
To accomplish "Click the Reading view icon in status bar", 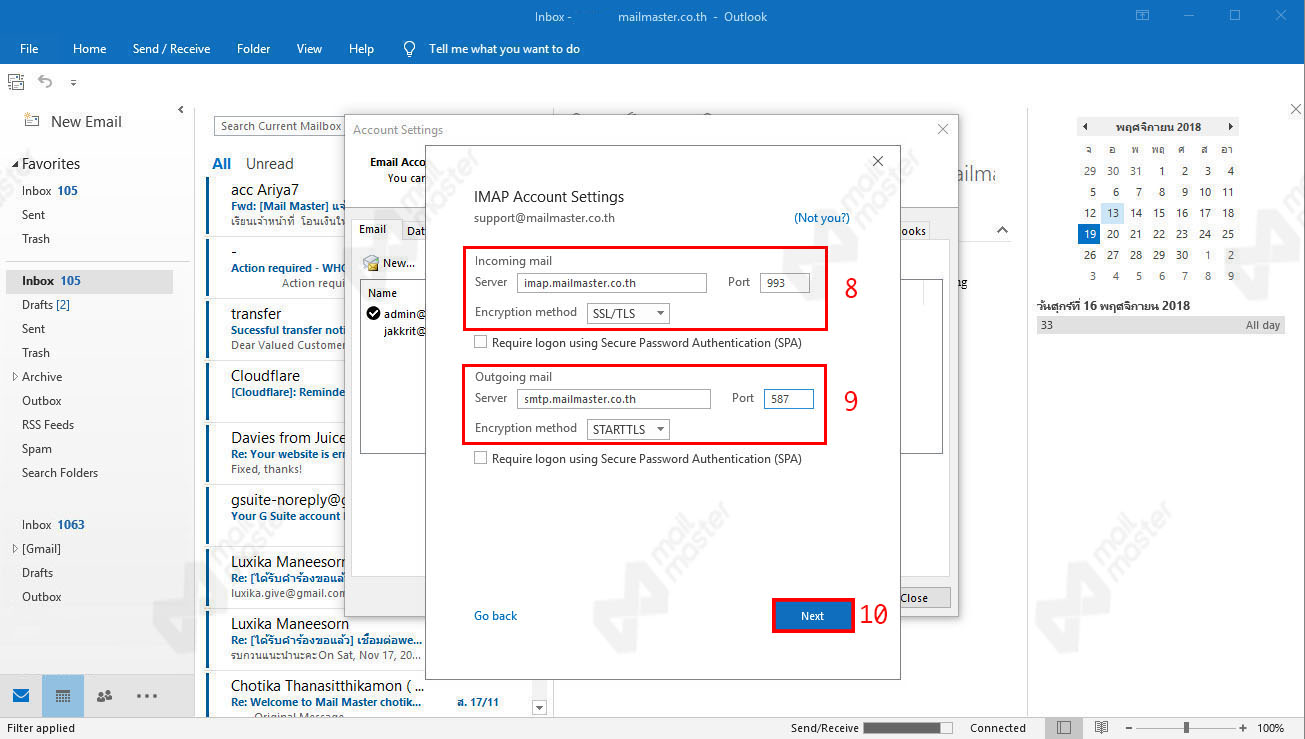I will point(1101,727).
